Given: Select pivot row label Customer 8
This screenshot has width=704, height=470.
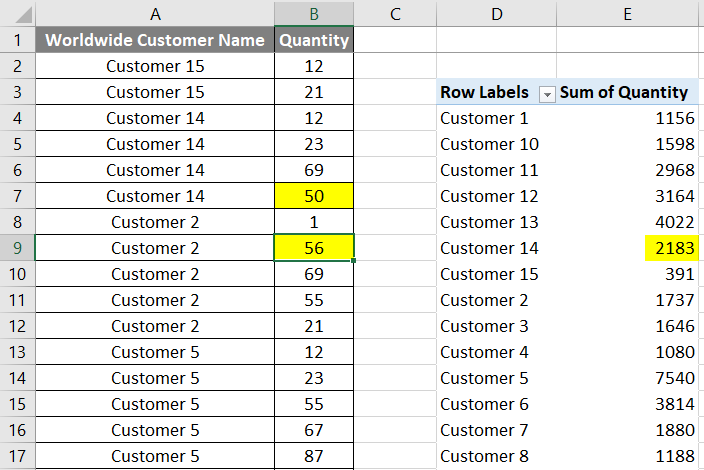Looking at the screenshot, I should (x=497, y=456).
